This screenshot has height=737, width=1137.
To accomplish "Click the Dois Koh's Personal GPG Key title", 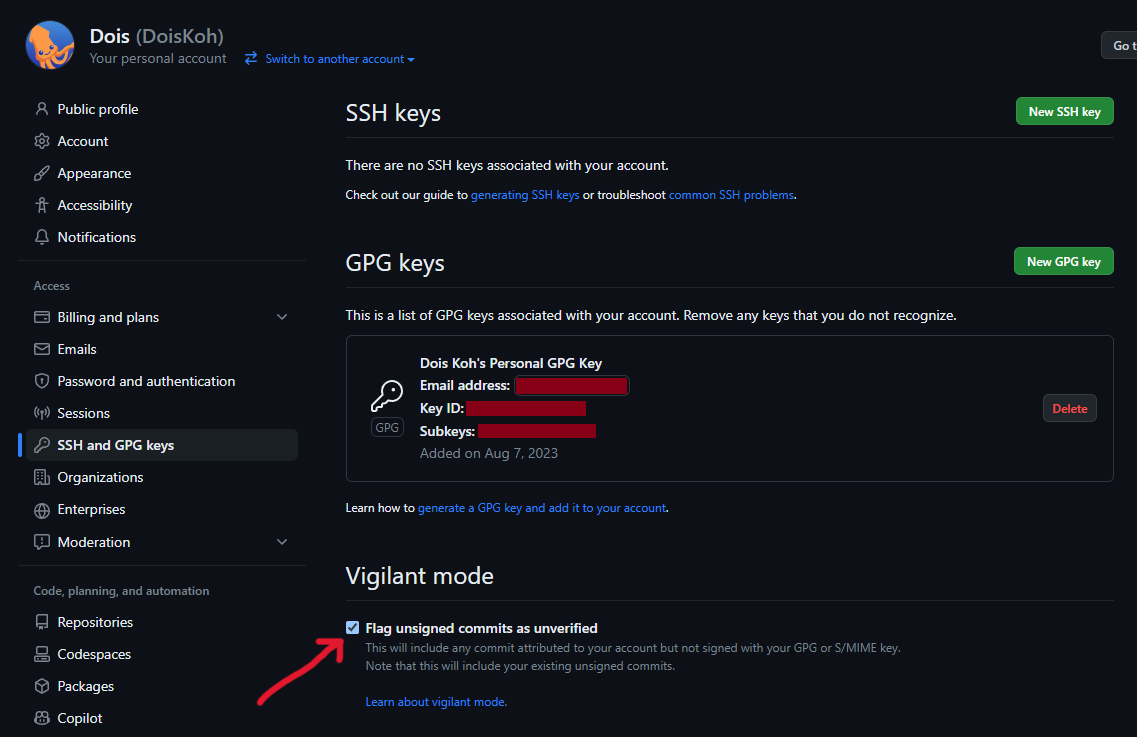I will [x=510, y=363].
